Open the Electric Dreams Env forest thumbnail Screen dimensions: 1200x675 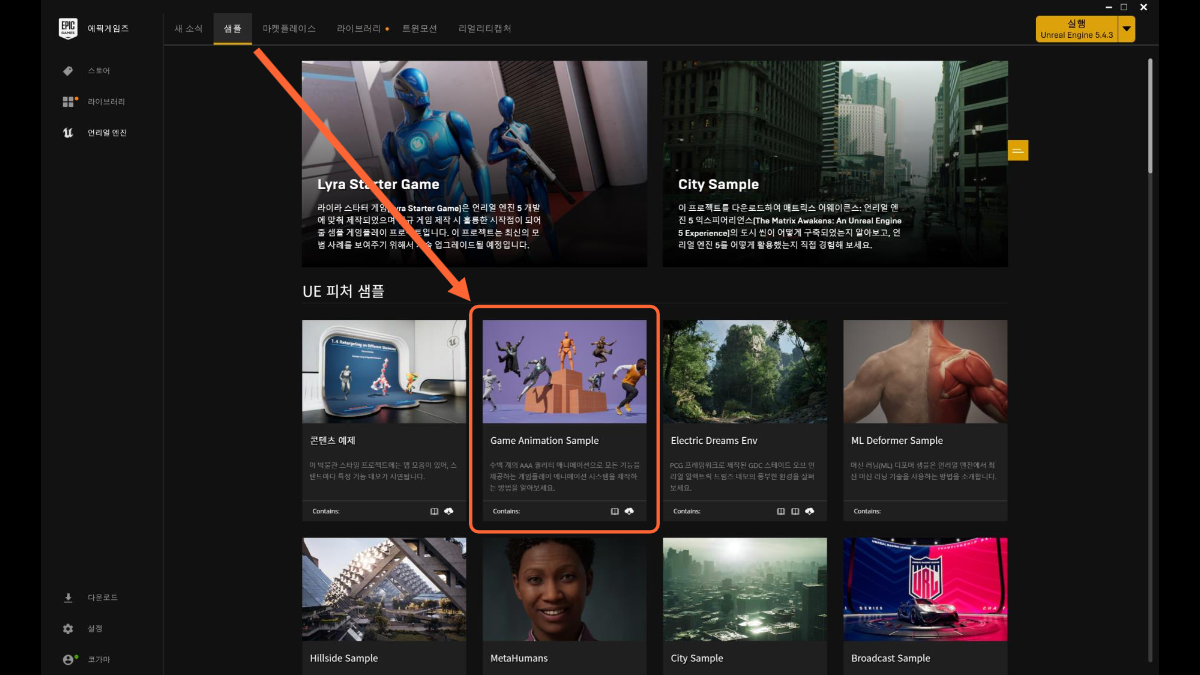(745, 372)
